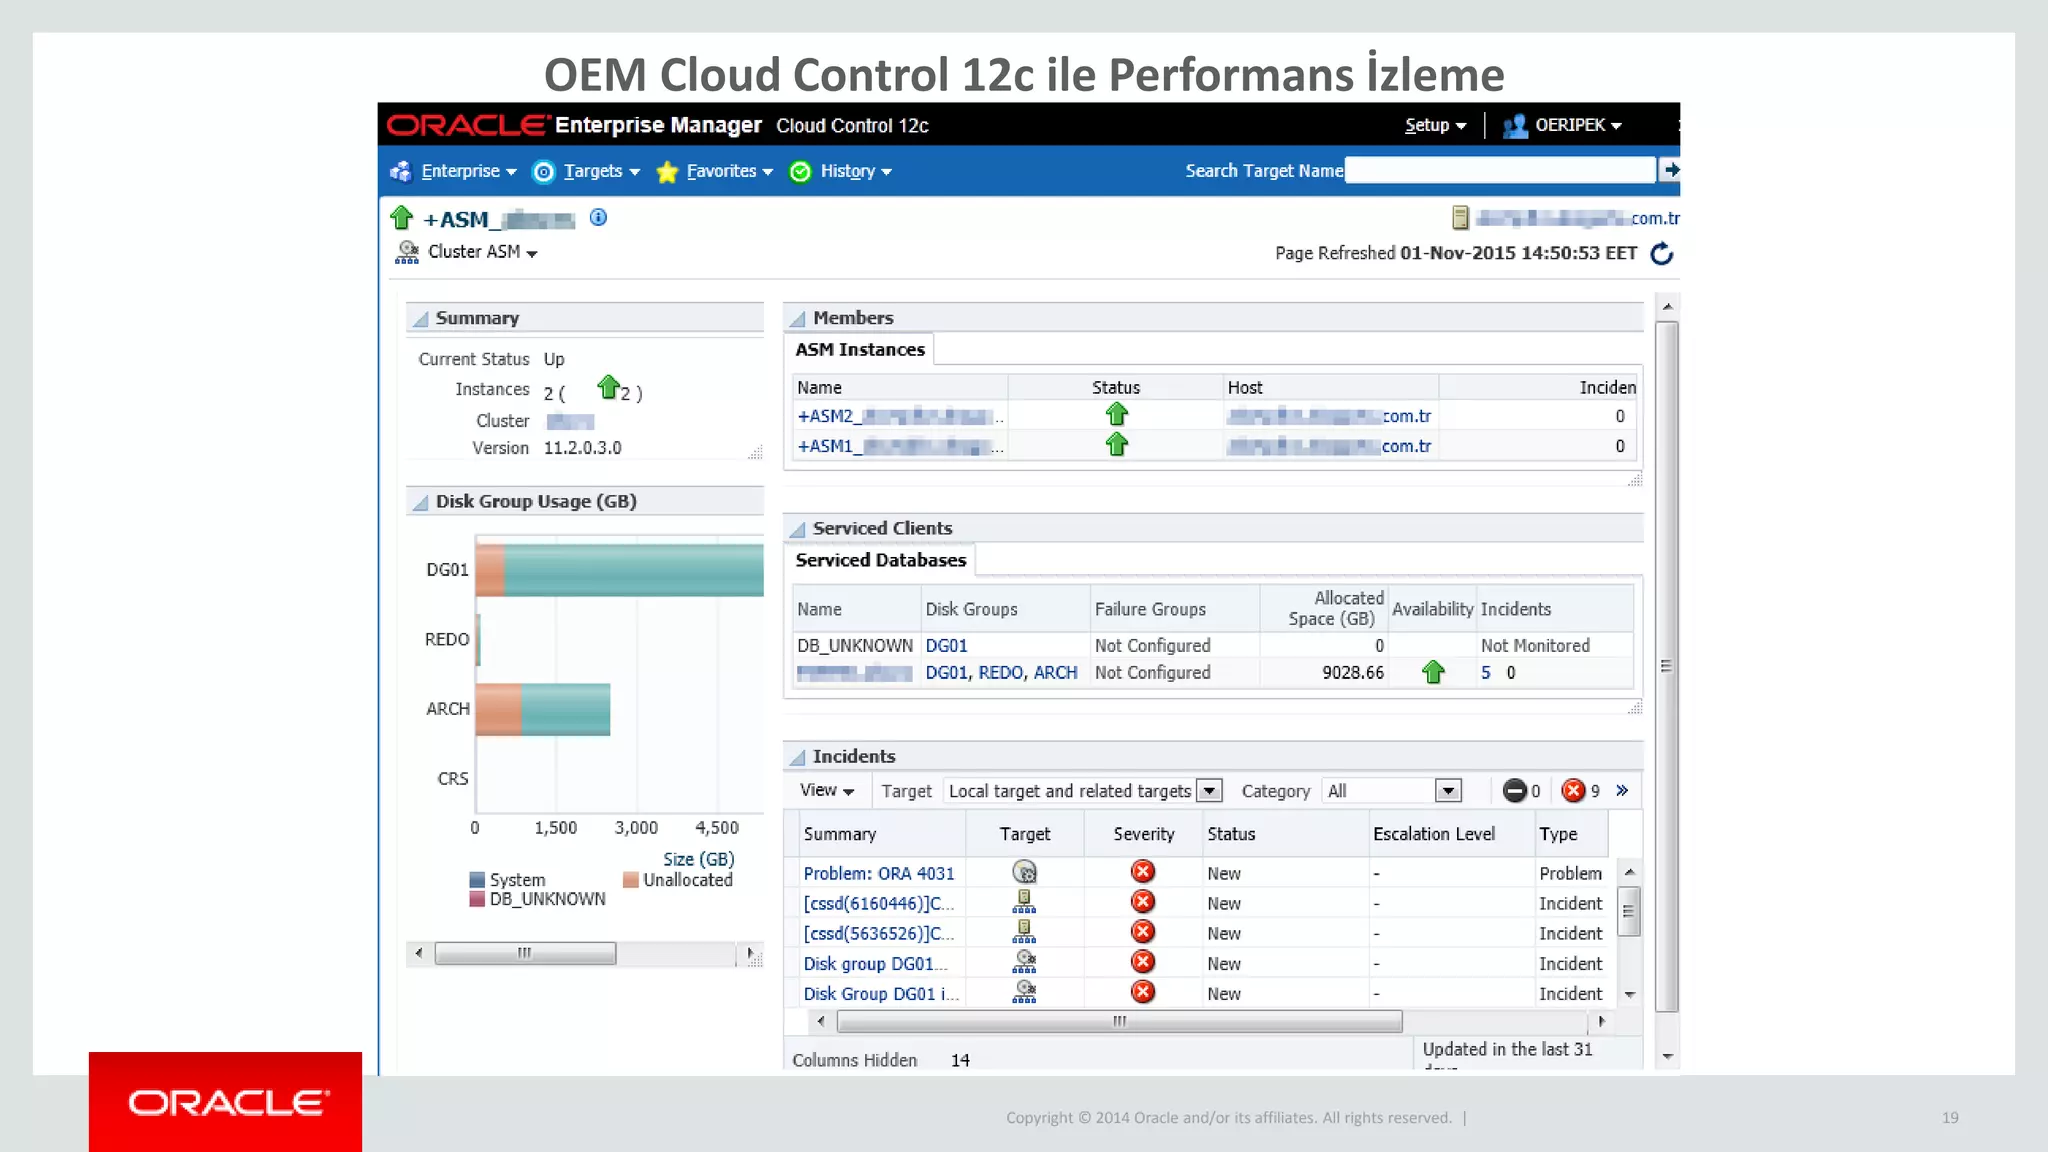Click the DG01 used-space bar
Image resolution: width=2048 pixels, height=1152 pixels.
coord(633,570)
